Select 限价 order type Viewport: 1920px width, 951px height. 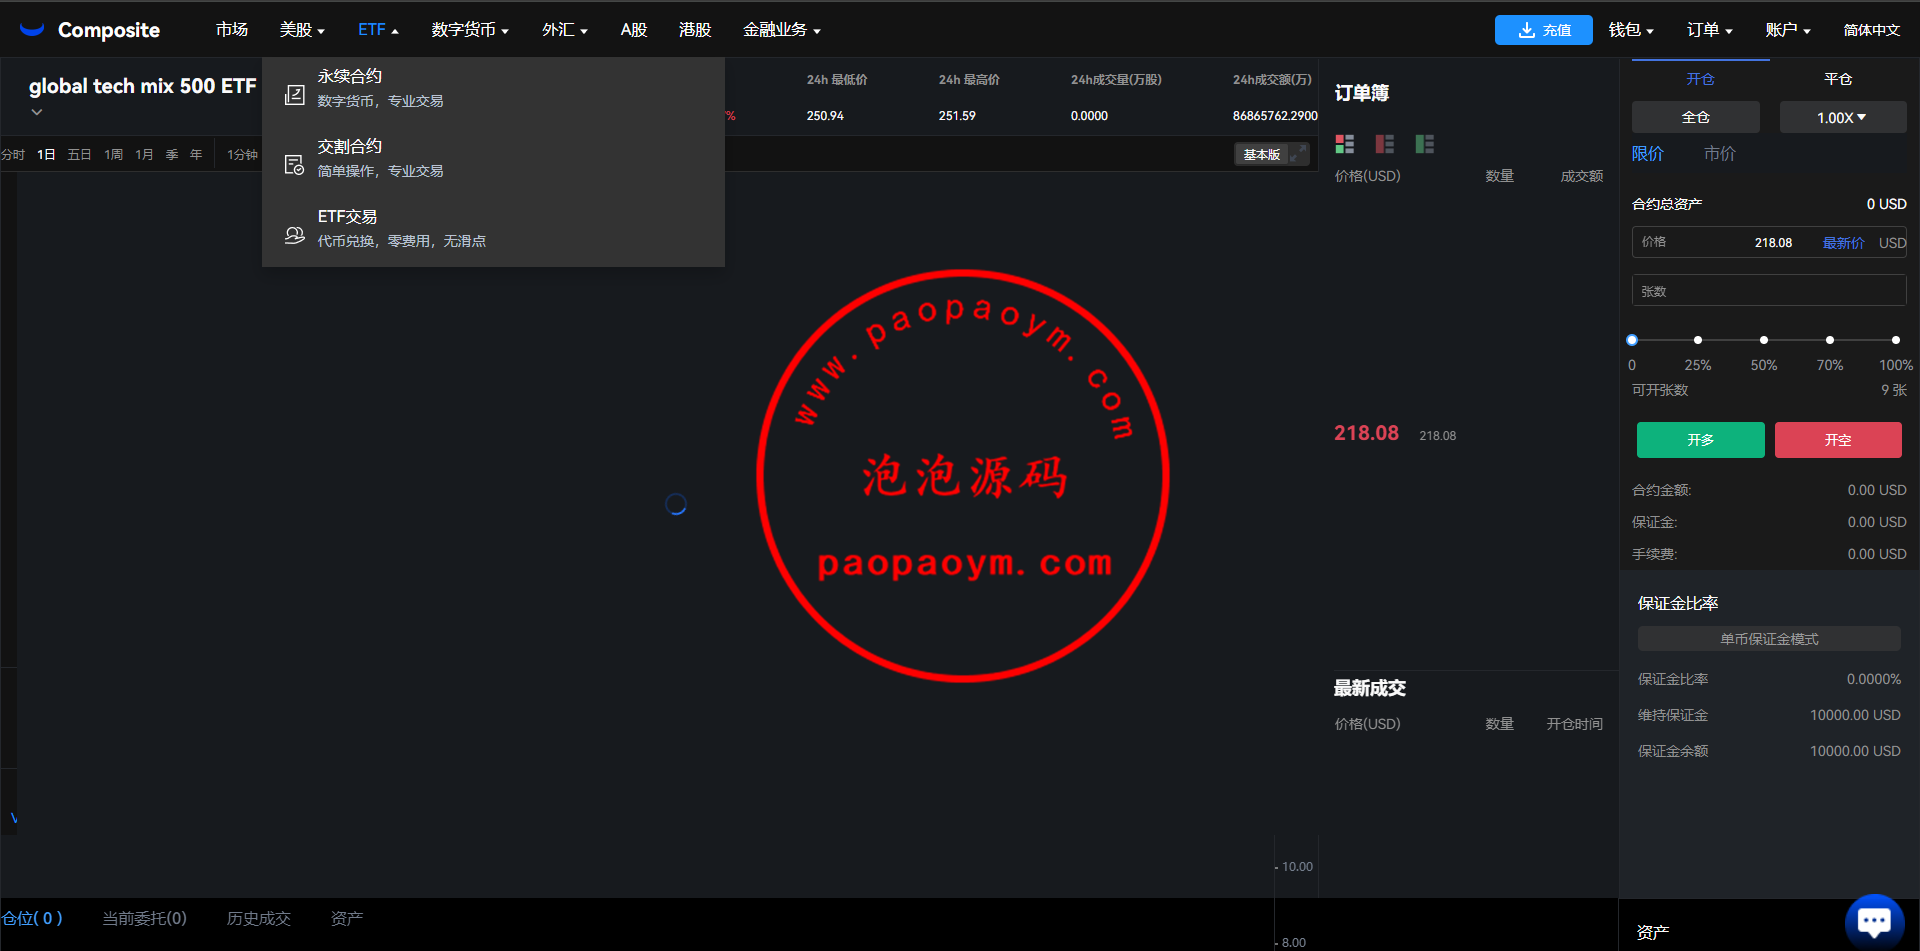pos(1648,154)
